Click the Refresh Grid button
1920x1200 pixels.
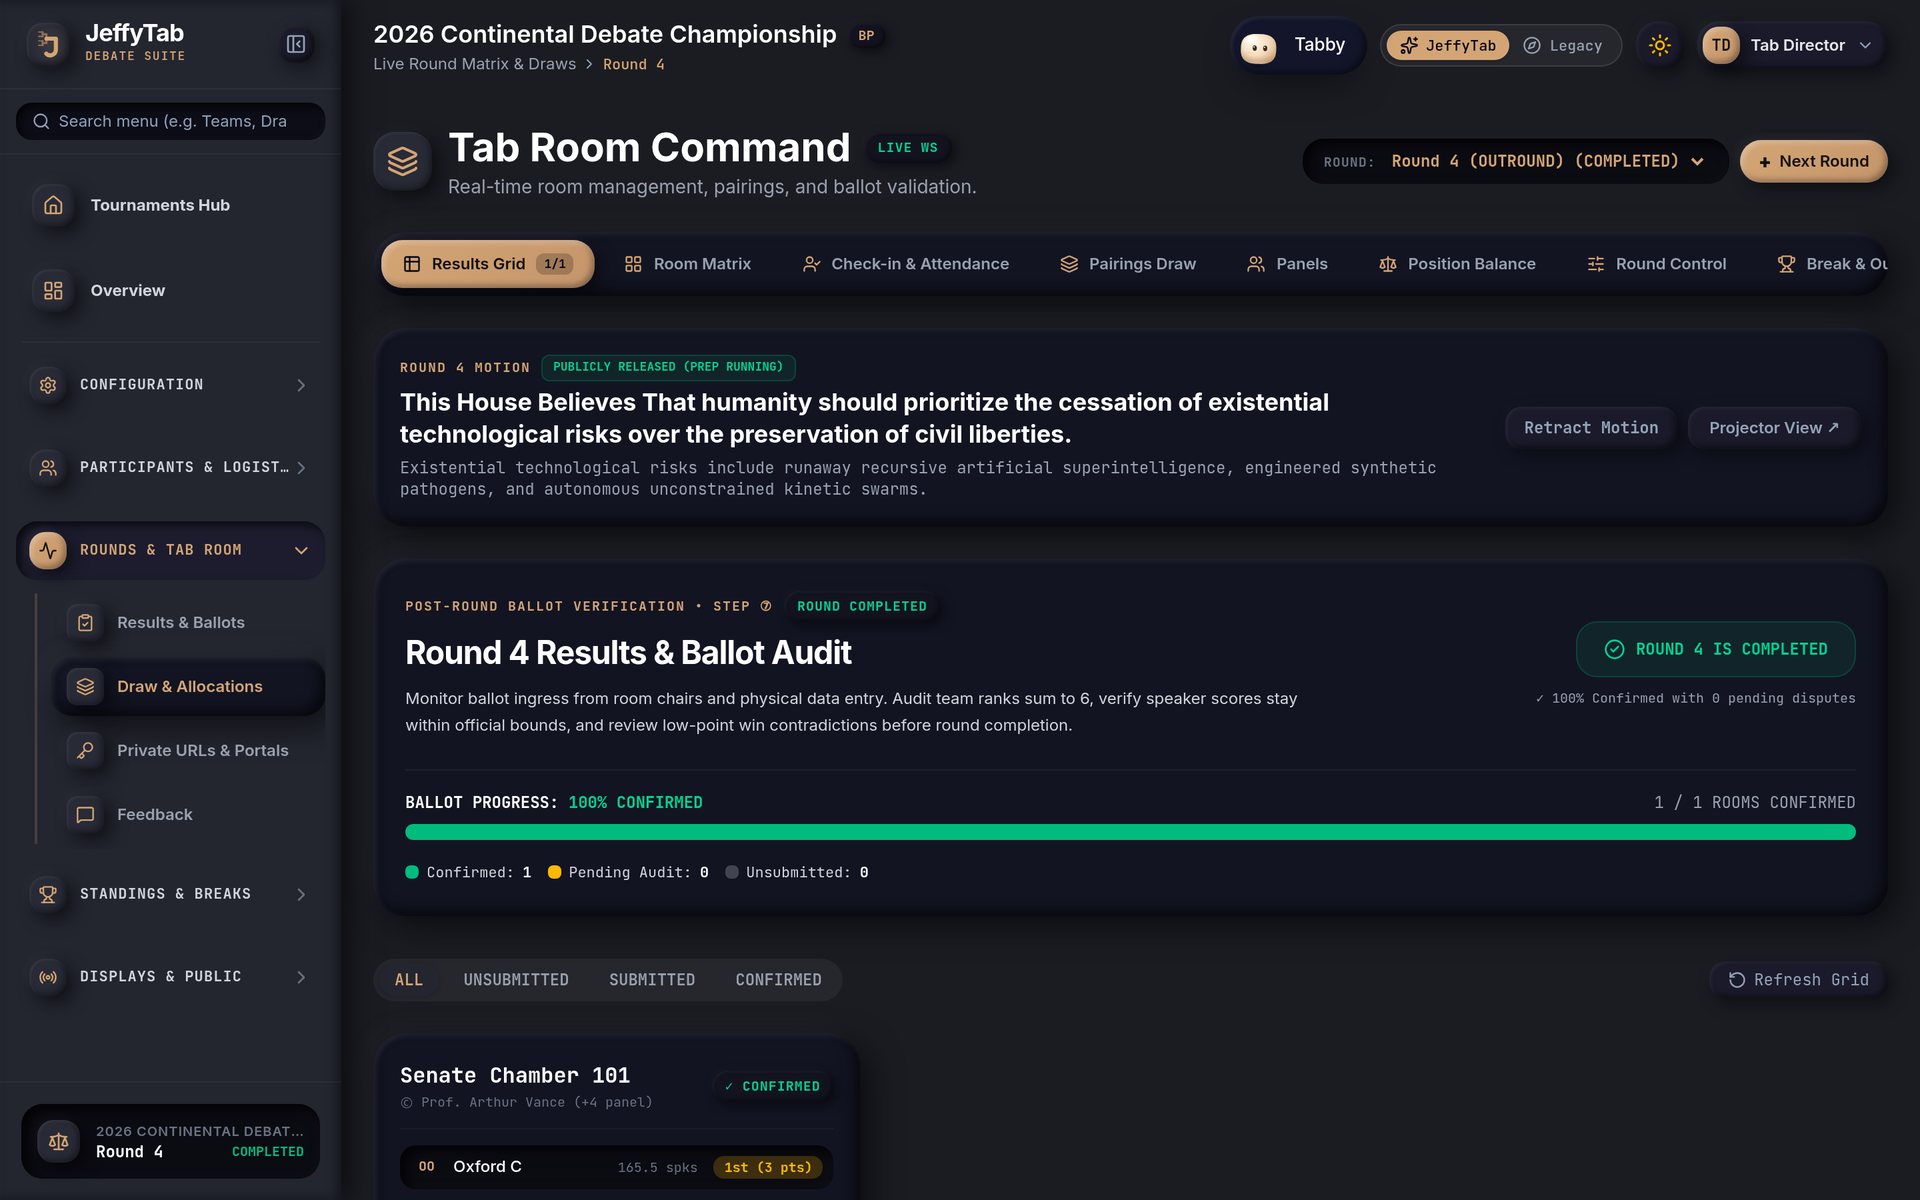coord(1798,980)
